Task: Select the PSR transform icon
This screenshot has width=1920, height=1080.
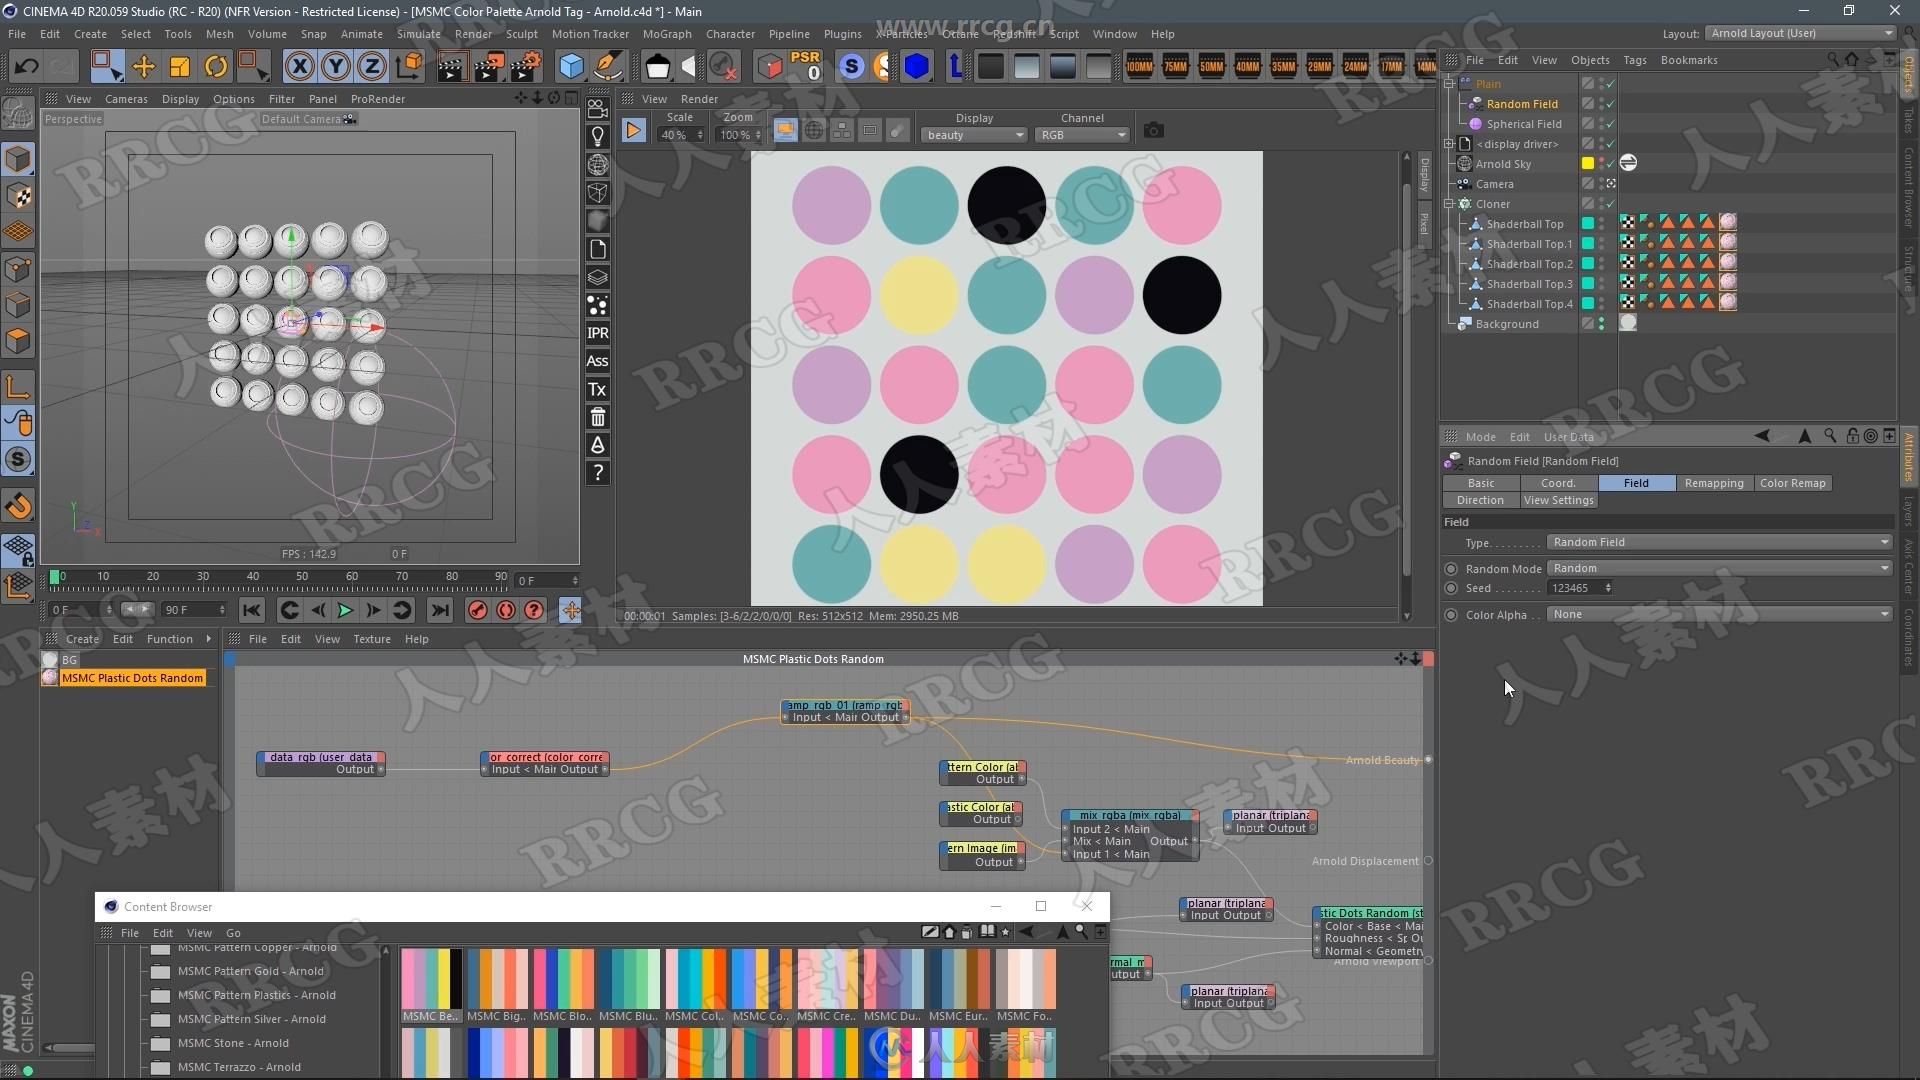Action: pos(806,65)
